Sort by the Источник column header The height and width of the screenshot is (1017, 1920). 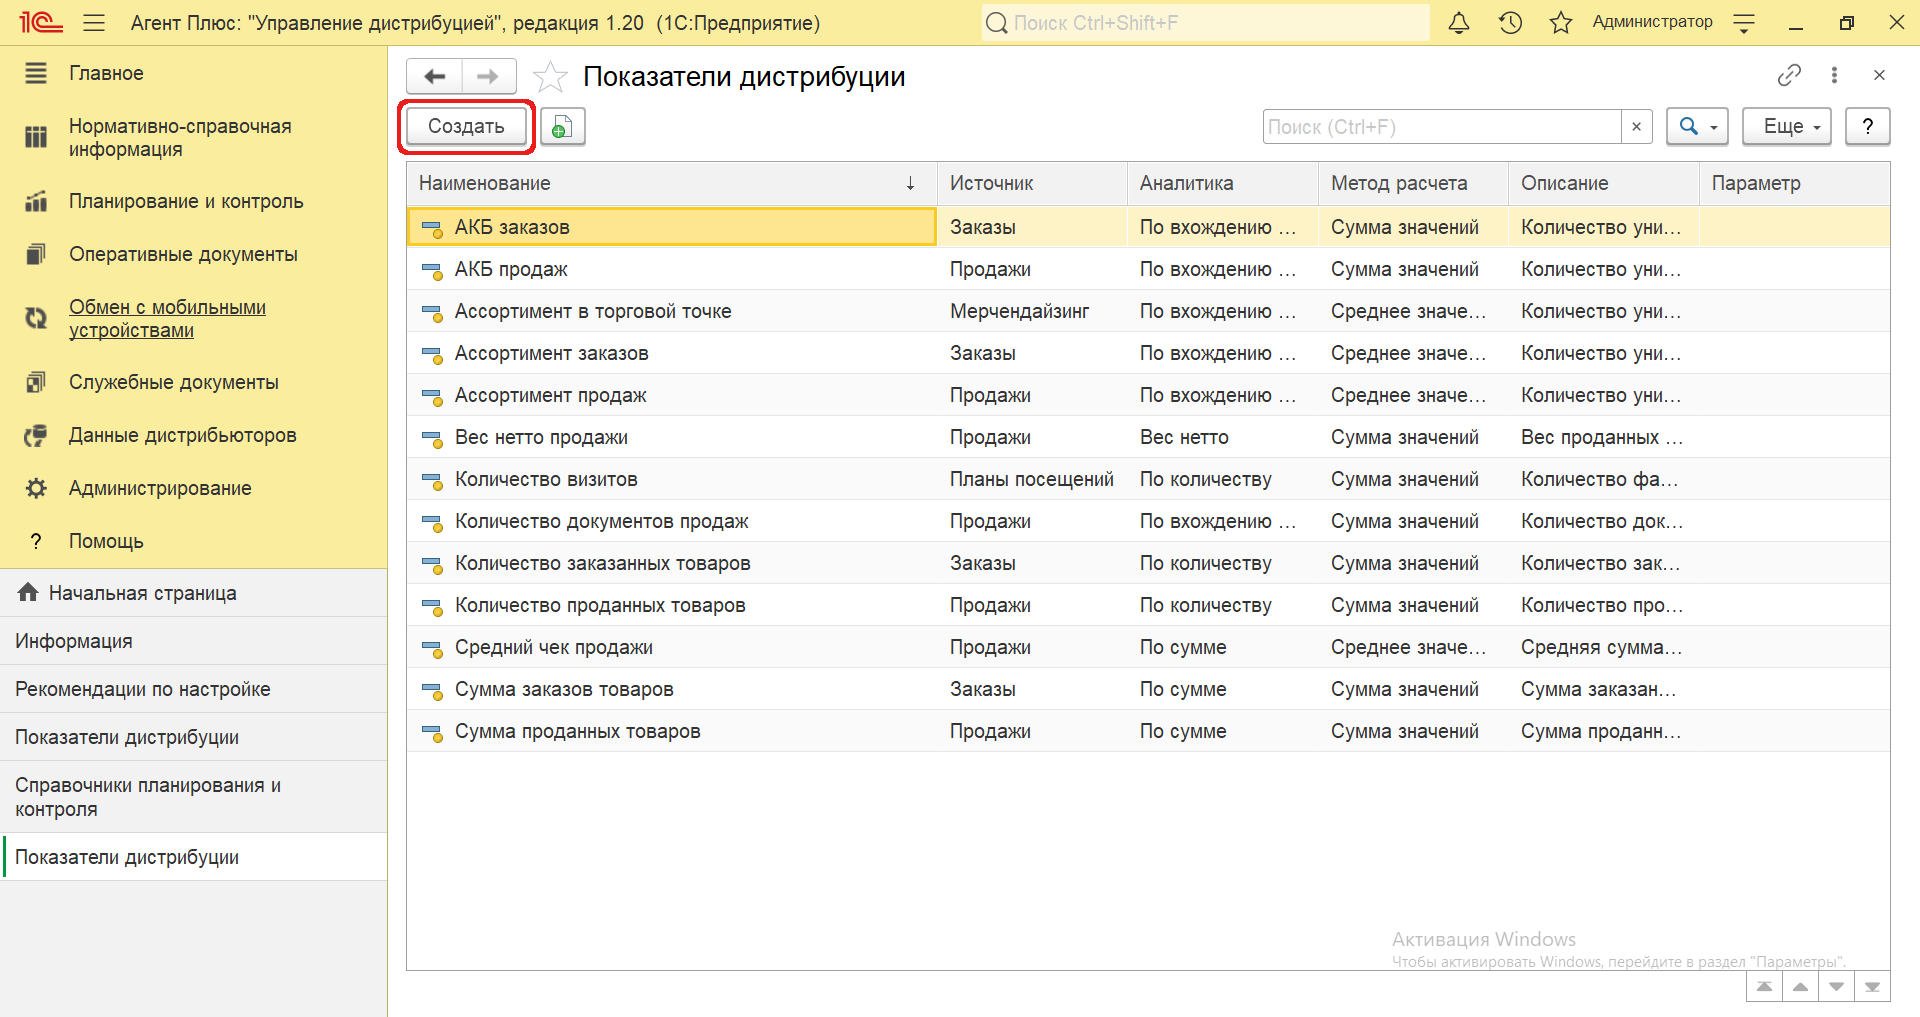tap(1032, 183)
